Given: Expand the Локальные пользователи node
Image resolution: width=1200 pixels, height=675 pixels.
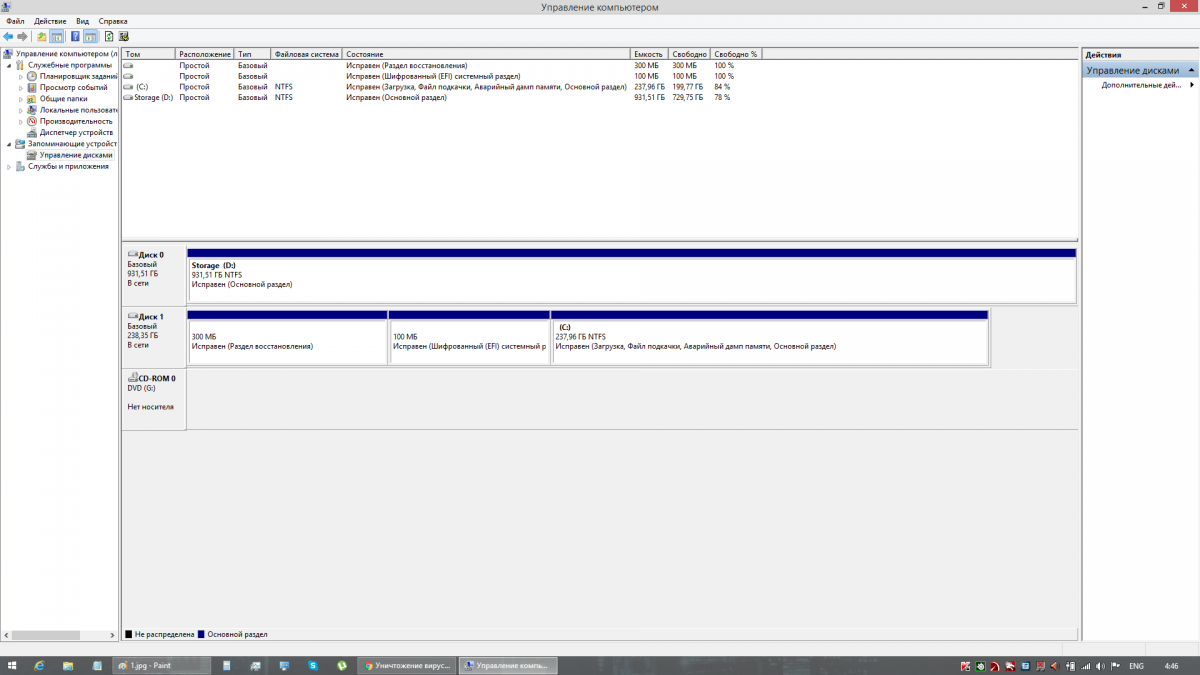Looking at the screenshot, I should [x=21, y=110].
